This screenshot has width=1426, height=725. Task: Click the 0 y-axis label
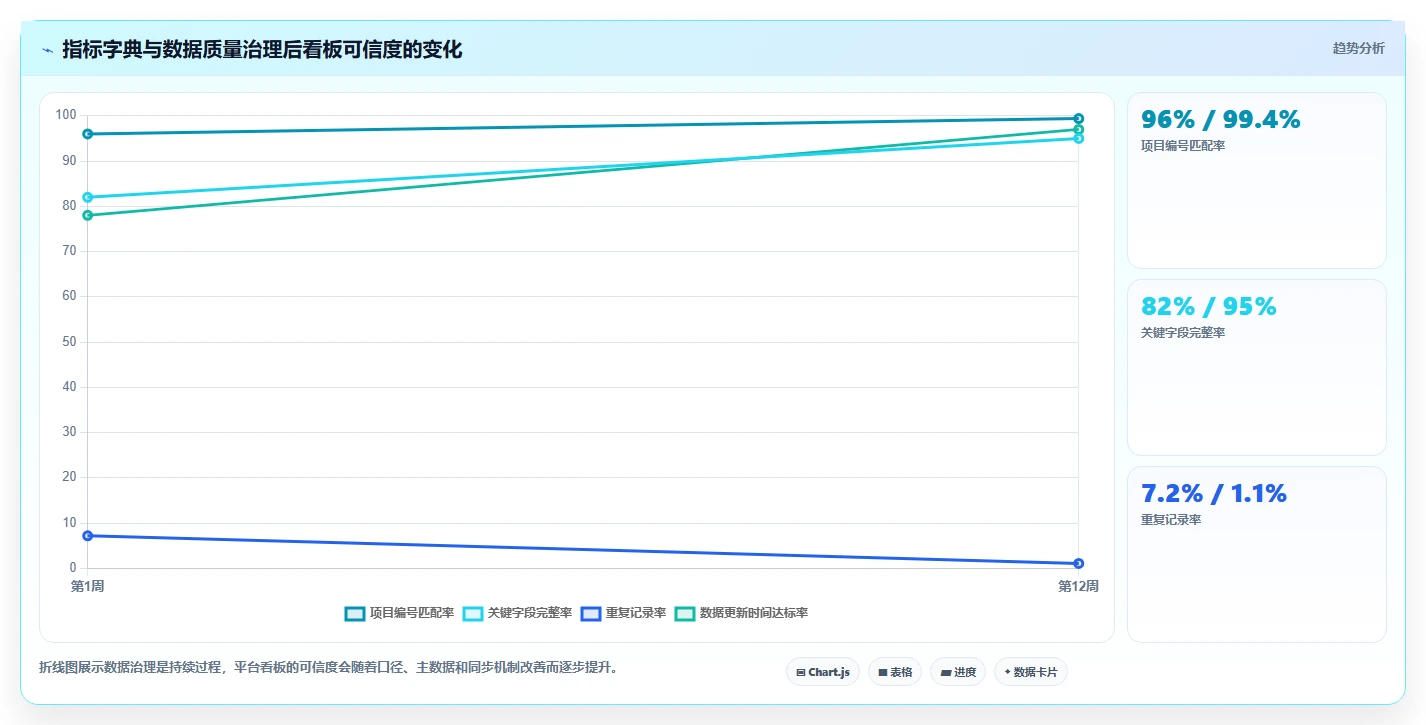(73, 568)
